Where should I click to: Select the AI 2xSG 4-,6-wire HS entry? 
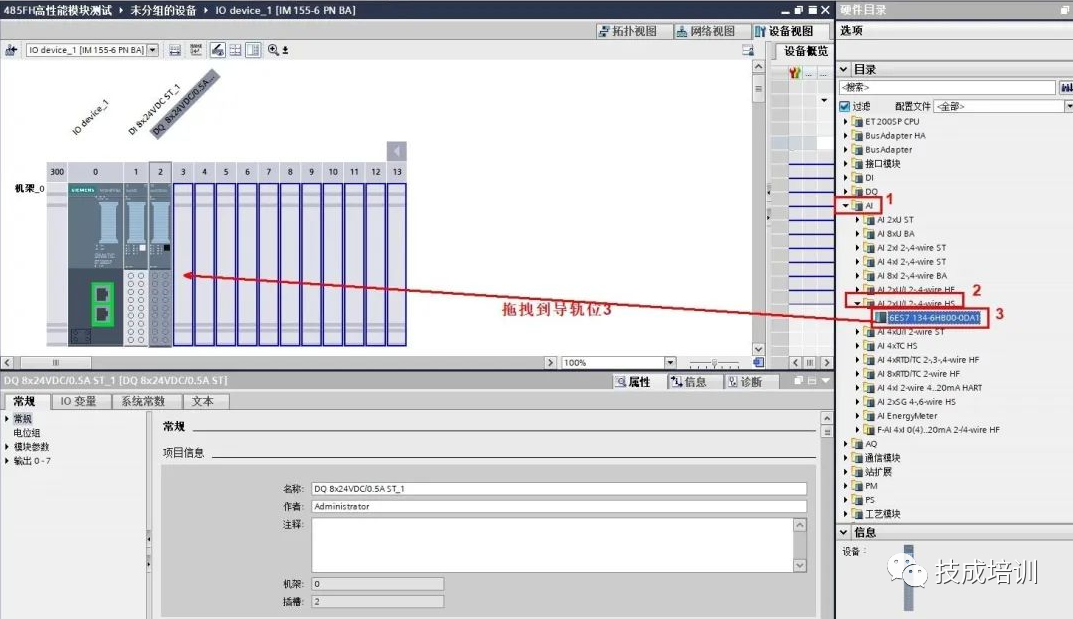(x=916, y=401)
